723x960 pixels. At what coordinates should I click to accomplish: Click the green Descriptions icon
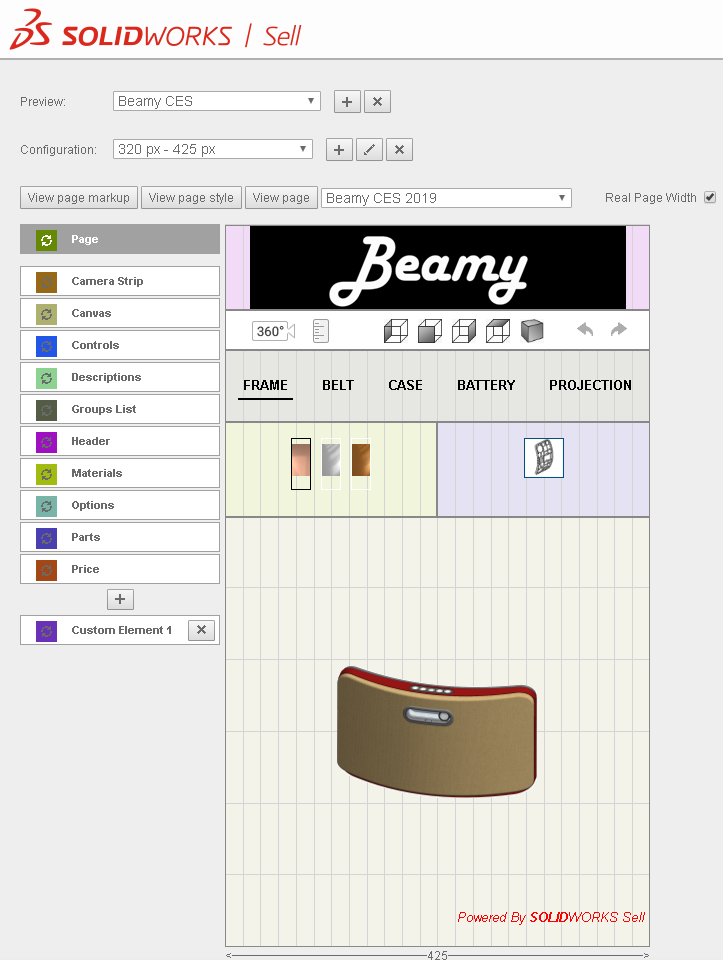(x=47, y=378)
